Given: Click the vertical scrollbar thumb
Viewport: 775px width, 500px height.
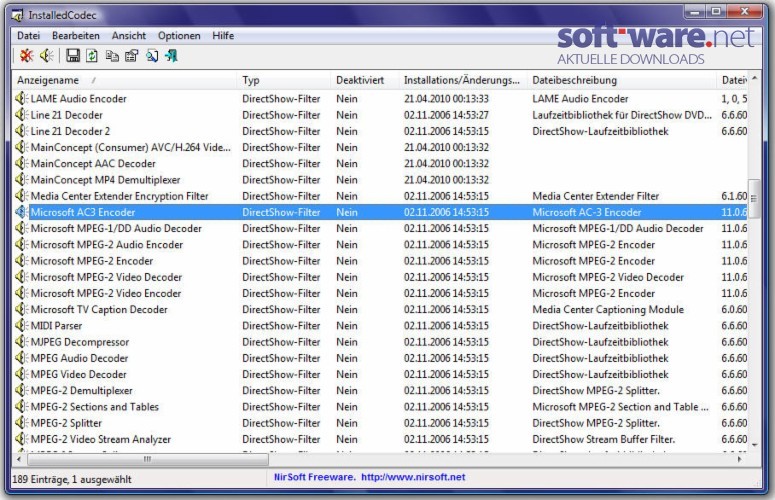Looking at the screenshot, I should (754, 199).
